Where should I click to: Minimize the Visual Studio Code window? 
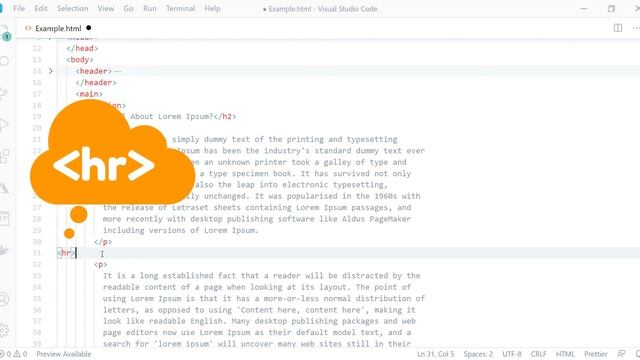[584, 9]
